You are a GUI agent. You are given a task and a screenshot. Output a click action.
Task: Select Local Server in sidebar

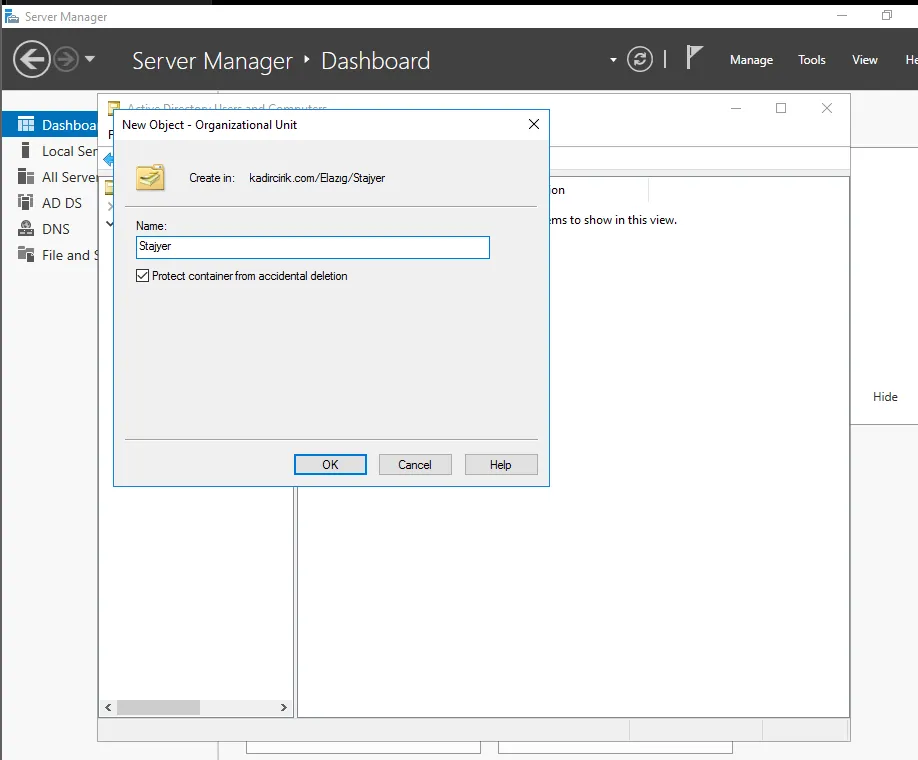[50, 151]
